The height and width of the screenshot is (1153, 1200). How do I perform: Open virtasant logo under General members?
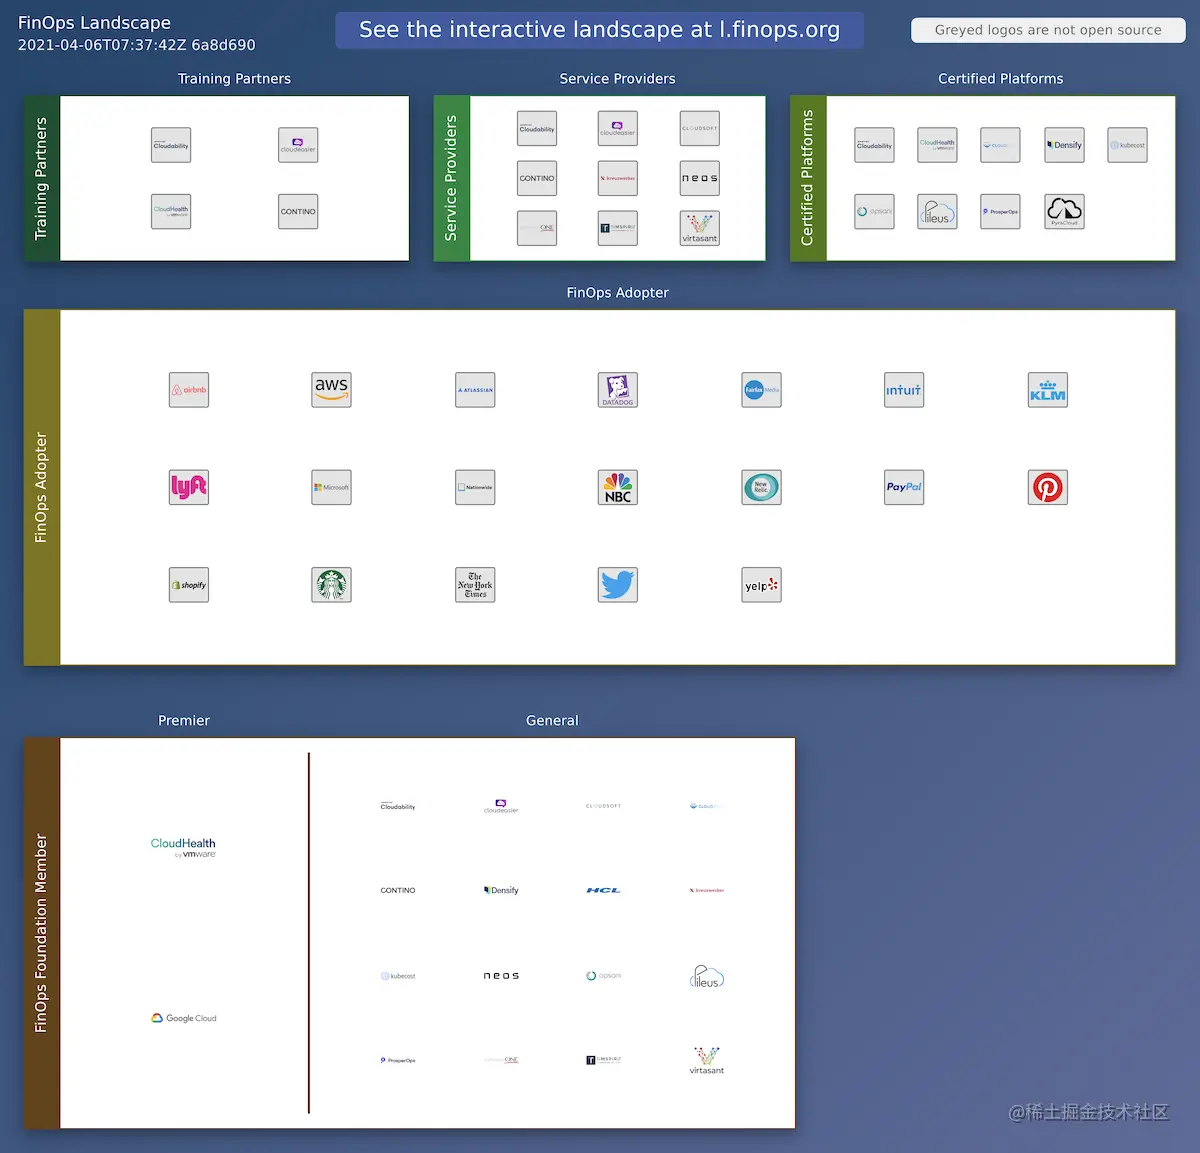coord(707,1060)
